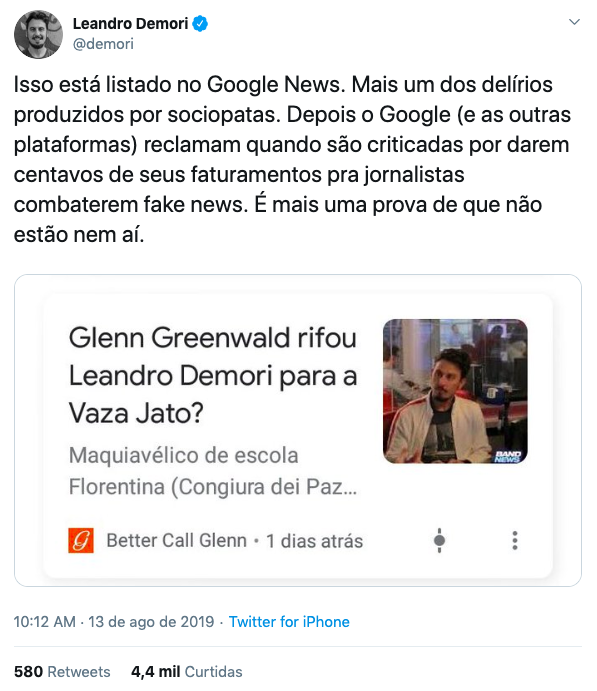View the 580 Retweets list
The height and width of the screenshot is (691, 597).
62,672
